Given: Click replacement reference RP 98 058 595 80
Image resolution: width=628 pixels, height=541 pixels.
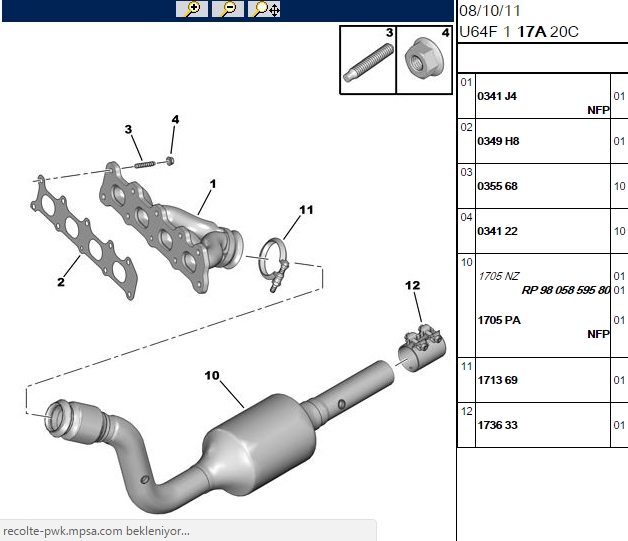Looking at the screenshot, I should (566, 290).
